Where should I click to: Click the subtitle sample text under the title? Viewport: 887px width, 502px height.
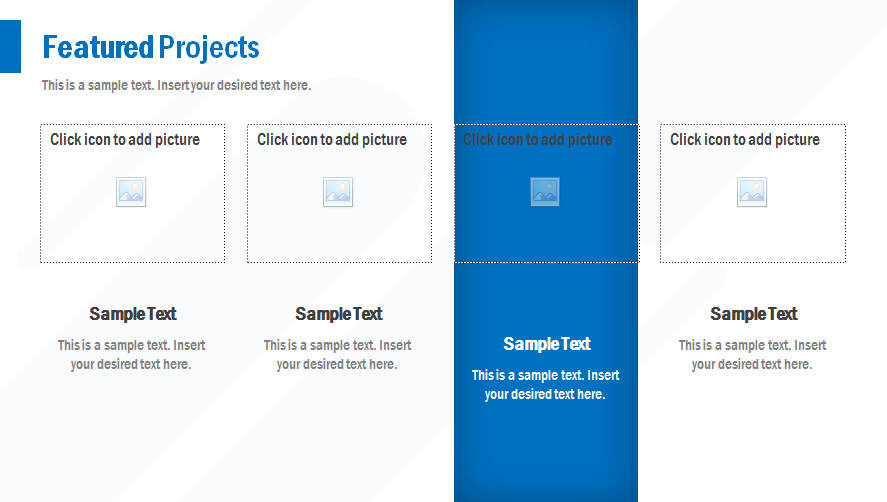coord(176,85)
